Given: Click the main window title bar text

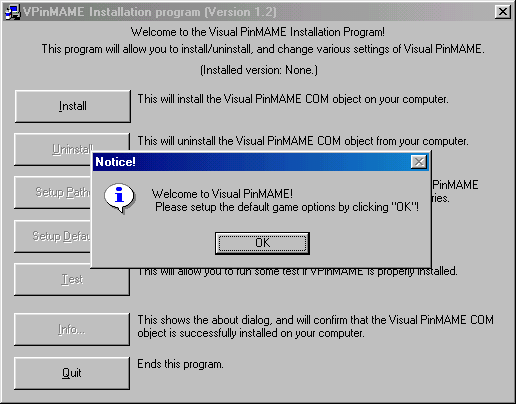Looking at the screenshot, I should 150,12.
